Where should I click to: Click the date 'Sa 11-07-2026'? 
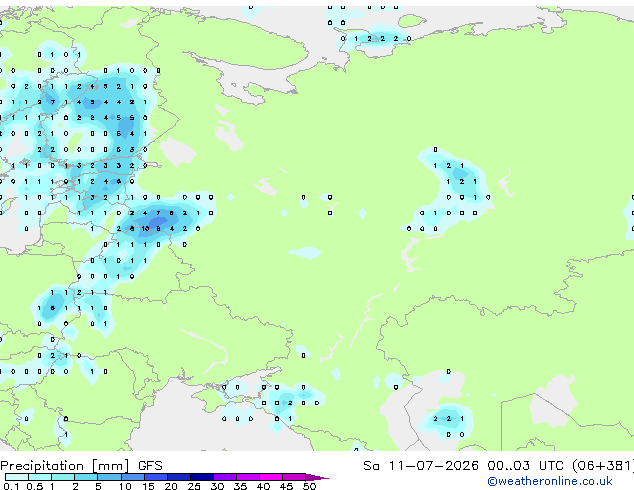[421, 466]
